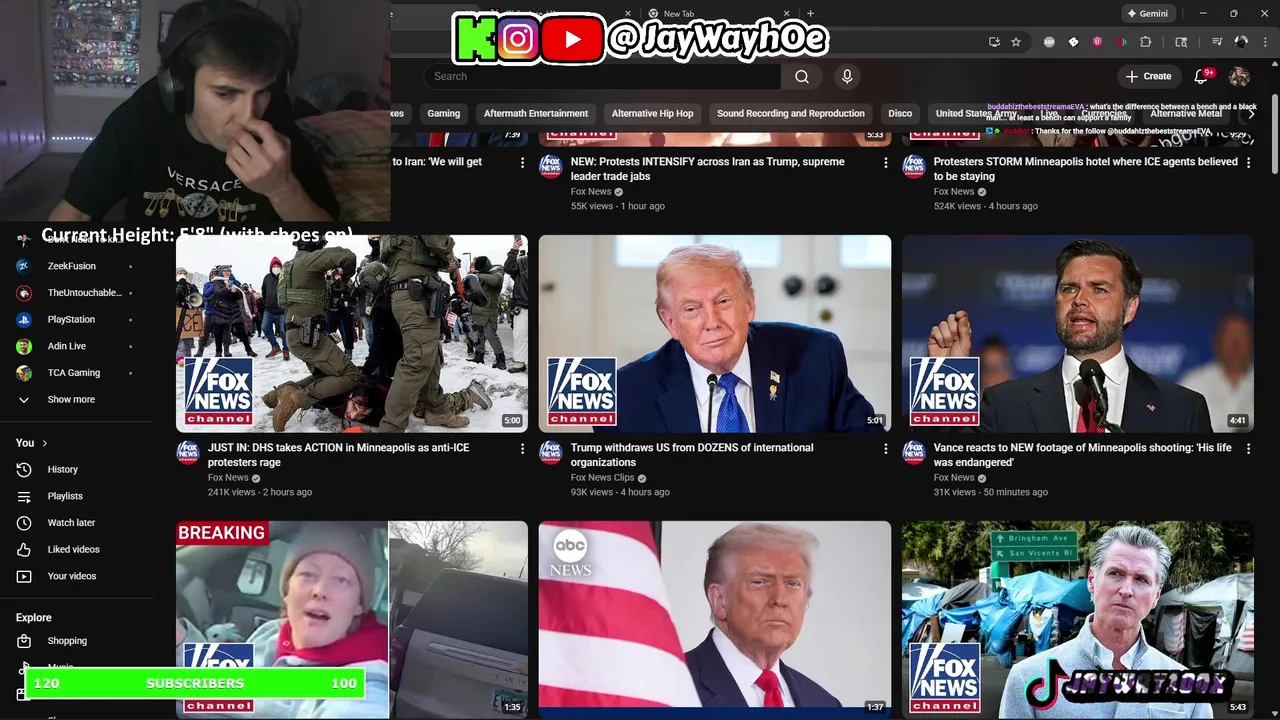The image size is (1280, 720).
Task: Open options menu for DHS takes ACTION video
Action: 522,449
